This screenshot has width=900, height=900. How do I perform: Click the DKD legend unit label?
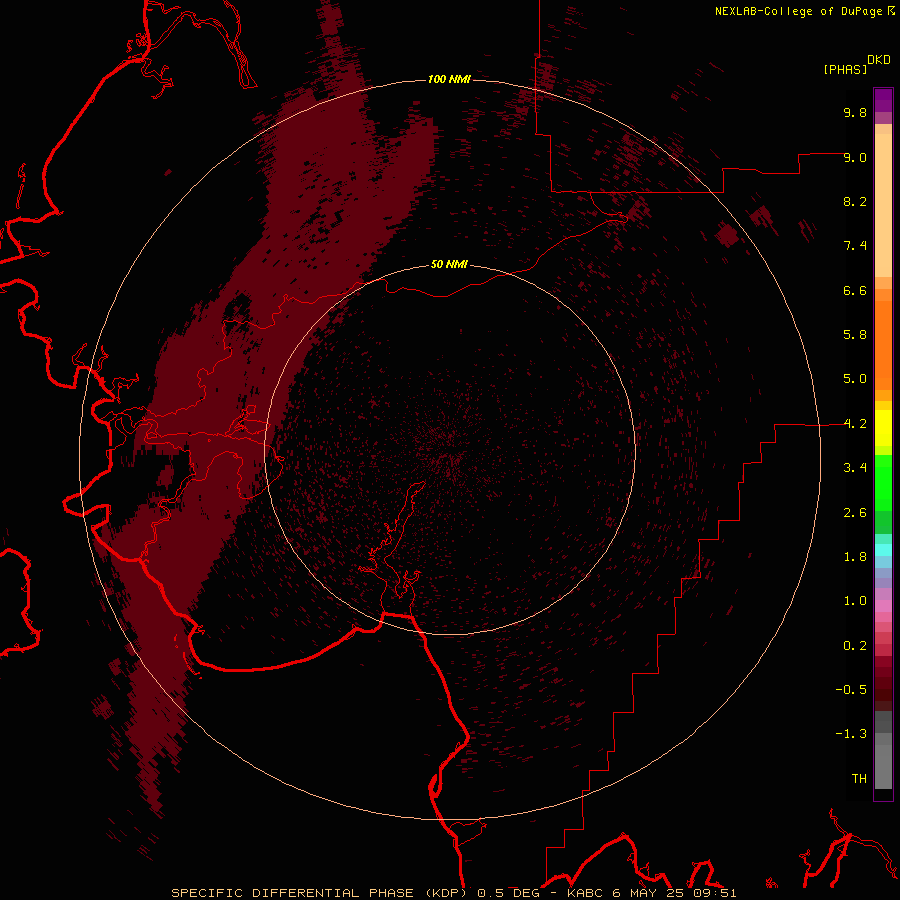(879, 60)
